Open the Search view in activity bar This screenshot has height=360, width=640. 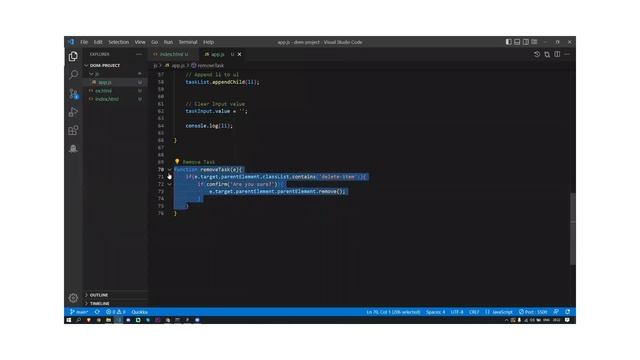(73, 74)
